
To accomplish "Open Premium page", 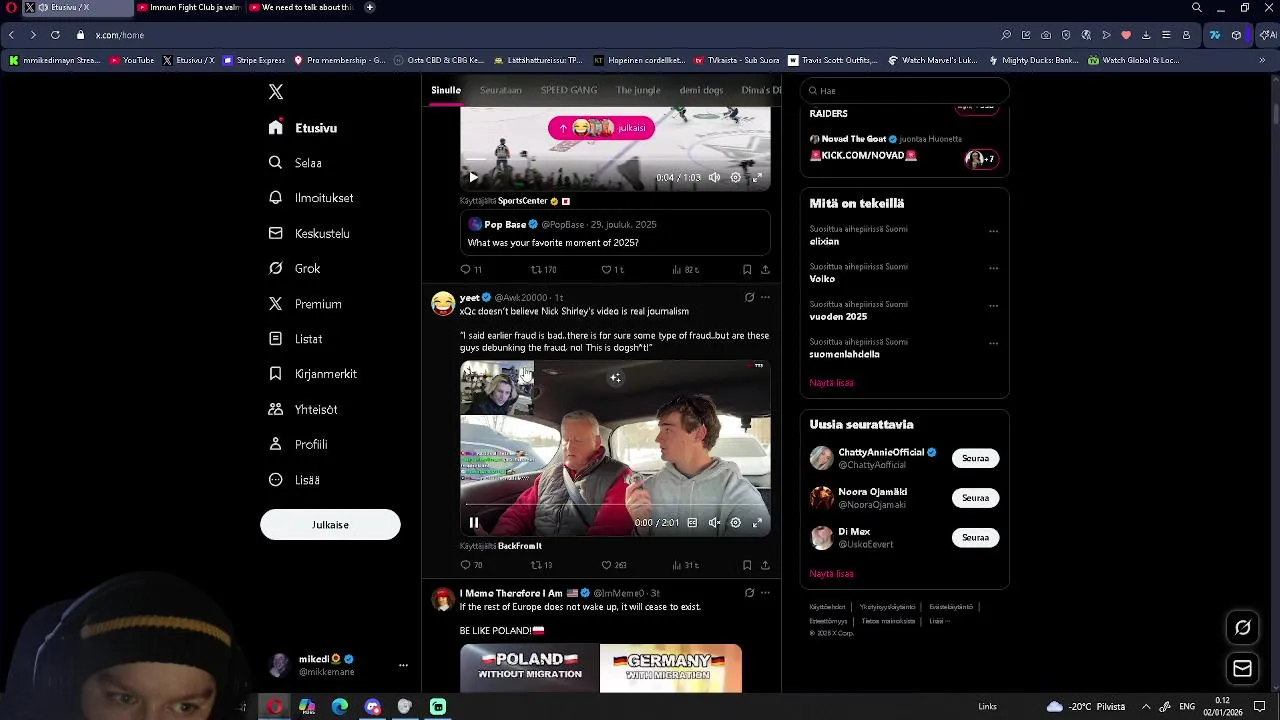I will 305,304.
